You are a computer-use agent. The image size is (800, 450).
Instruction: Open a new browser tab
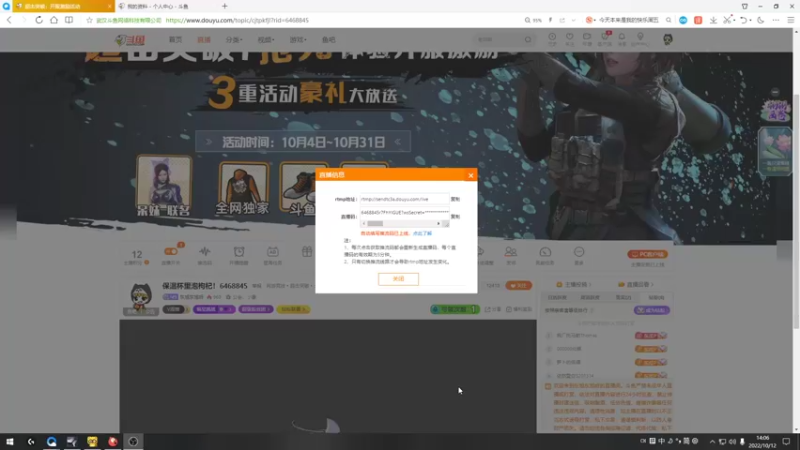pyautogui.click(x=224, y=6)
